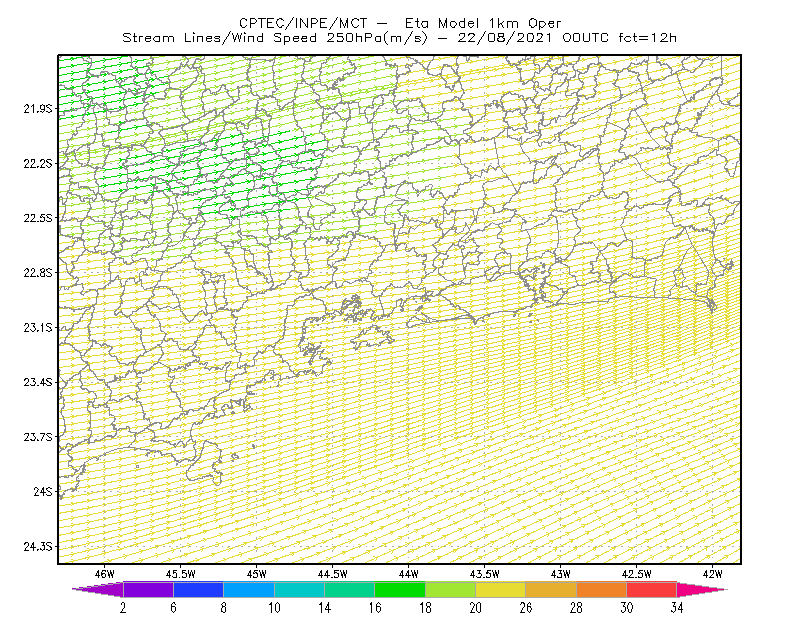This screenshot has width=800, height=618.
Task: Click the CPTEC/INPE/MCT title text
Action: [303, 23]
